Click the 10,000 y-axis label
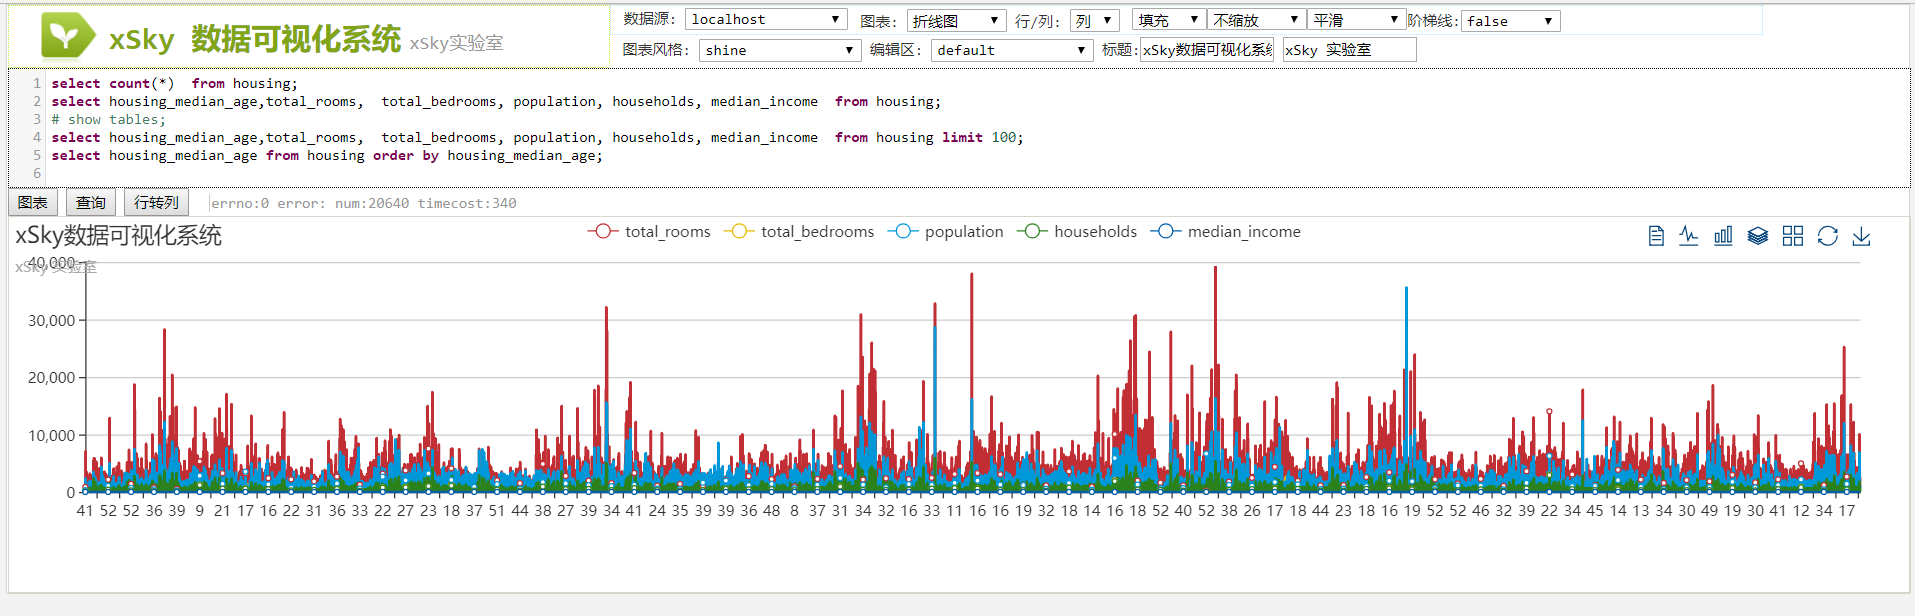Screen dimensions: 1915x616 coord(51,436)
